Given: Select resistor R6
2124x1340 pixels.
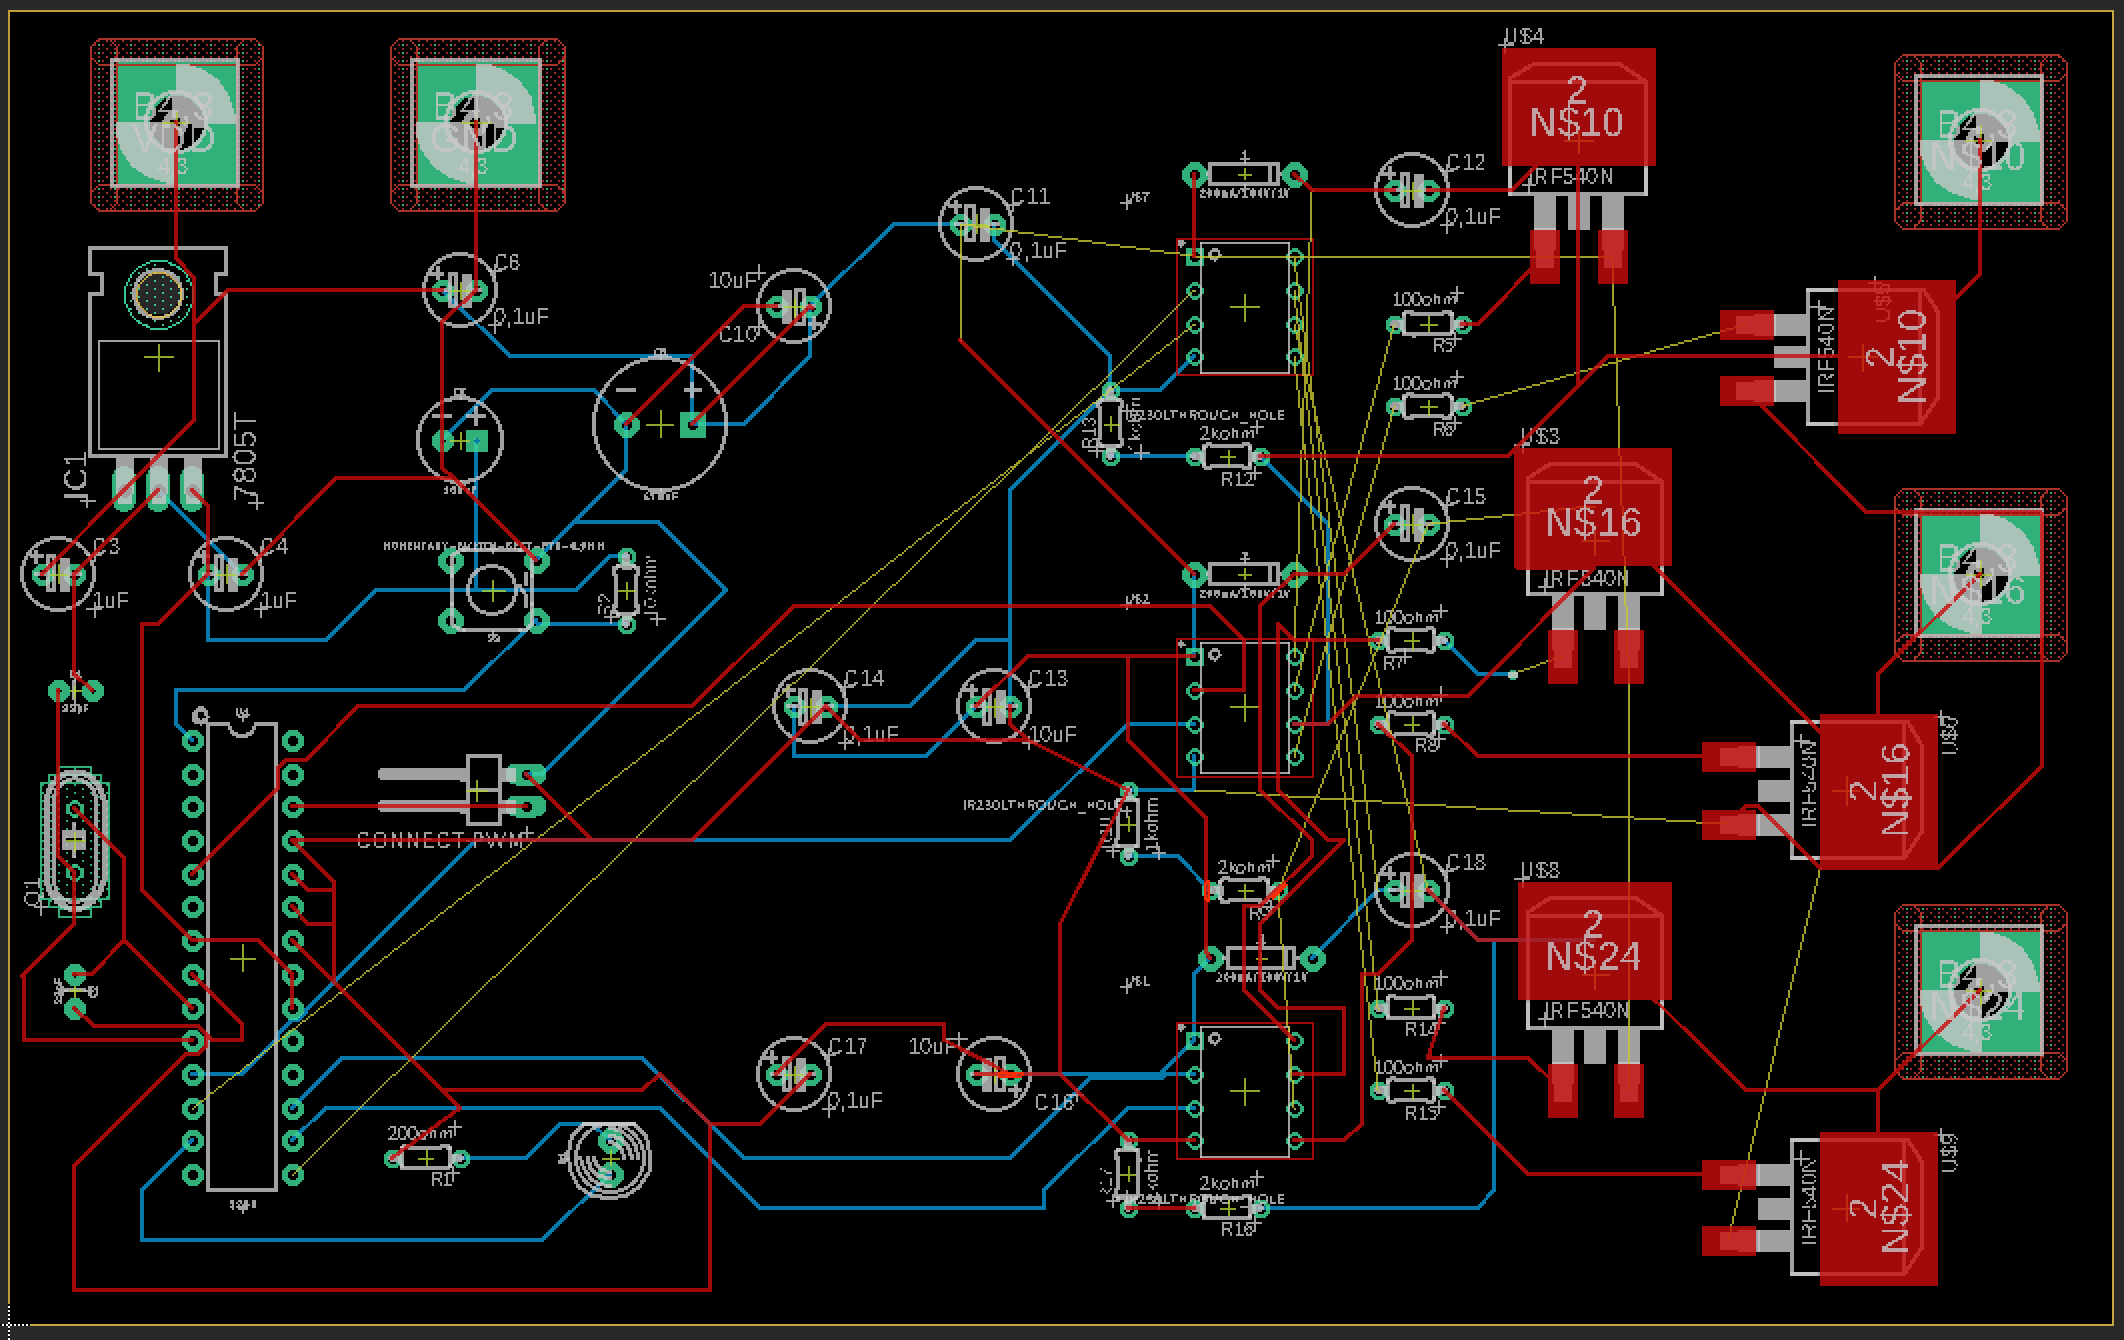Looking at the screenshot, I should pos(1429,407).
